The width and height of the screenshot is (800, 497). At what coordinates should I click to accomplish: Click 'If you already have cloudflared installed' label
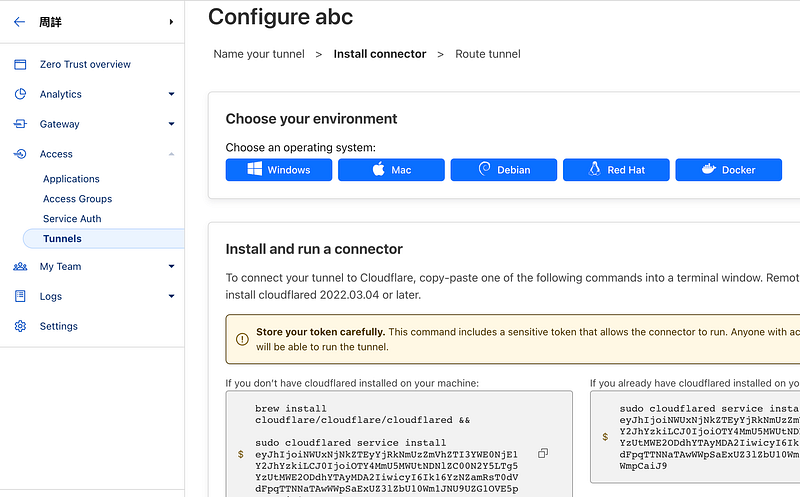coord(695,383)
